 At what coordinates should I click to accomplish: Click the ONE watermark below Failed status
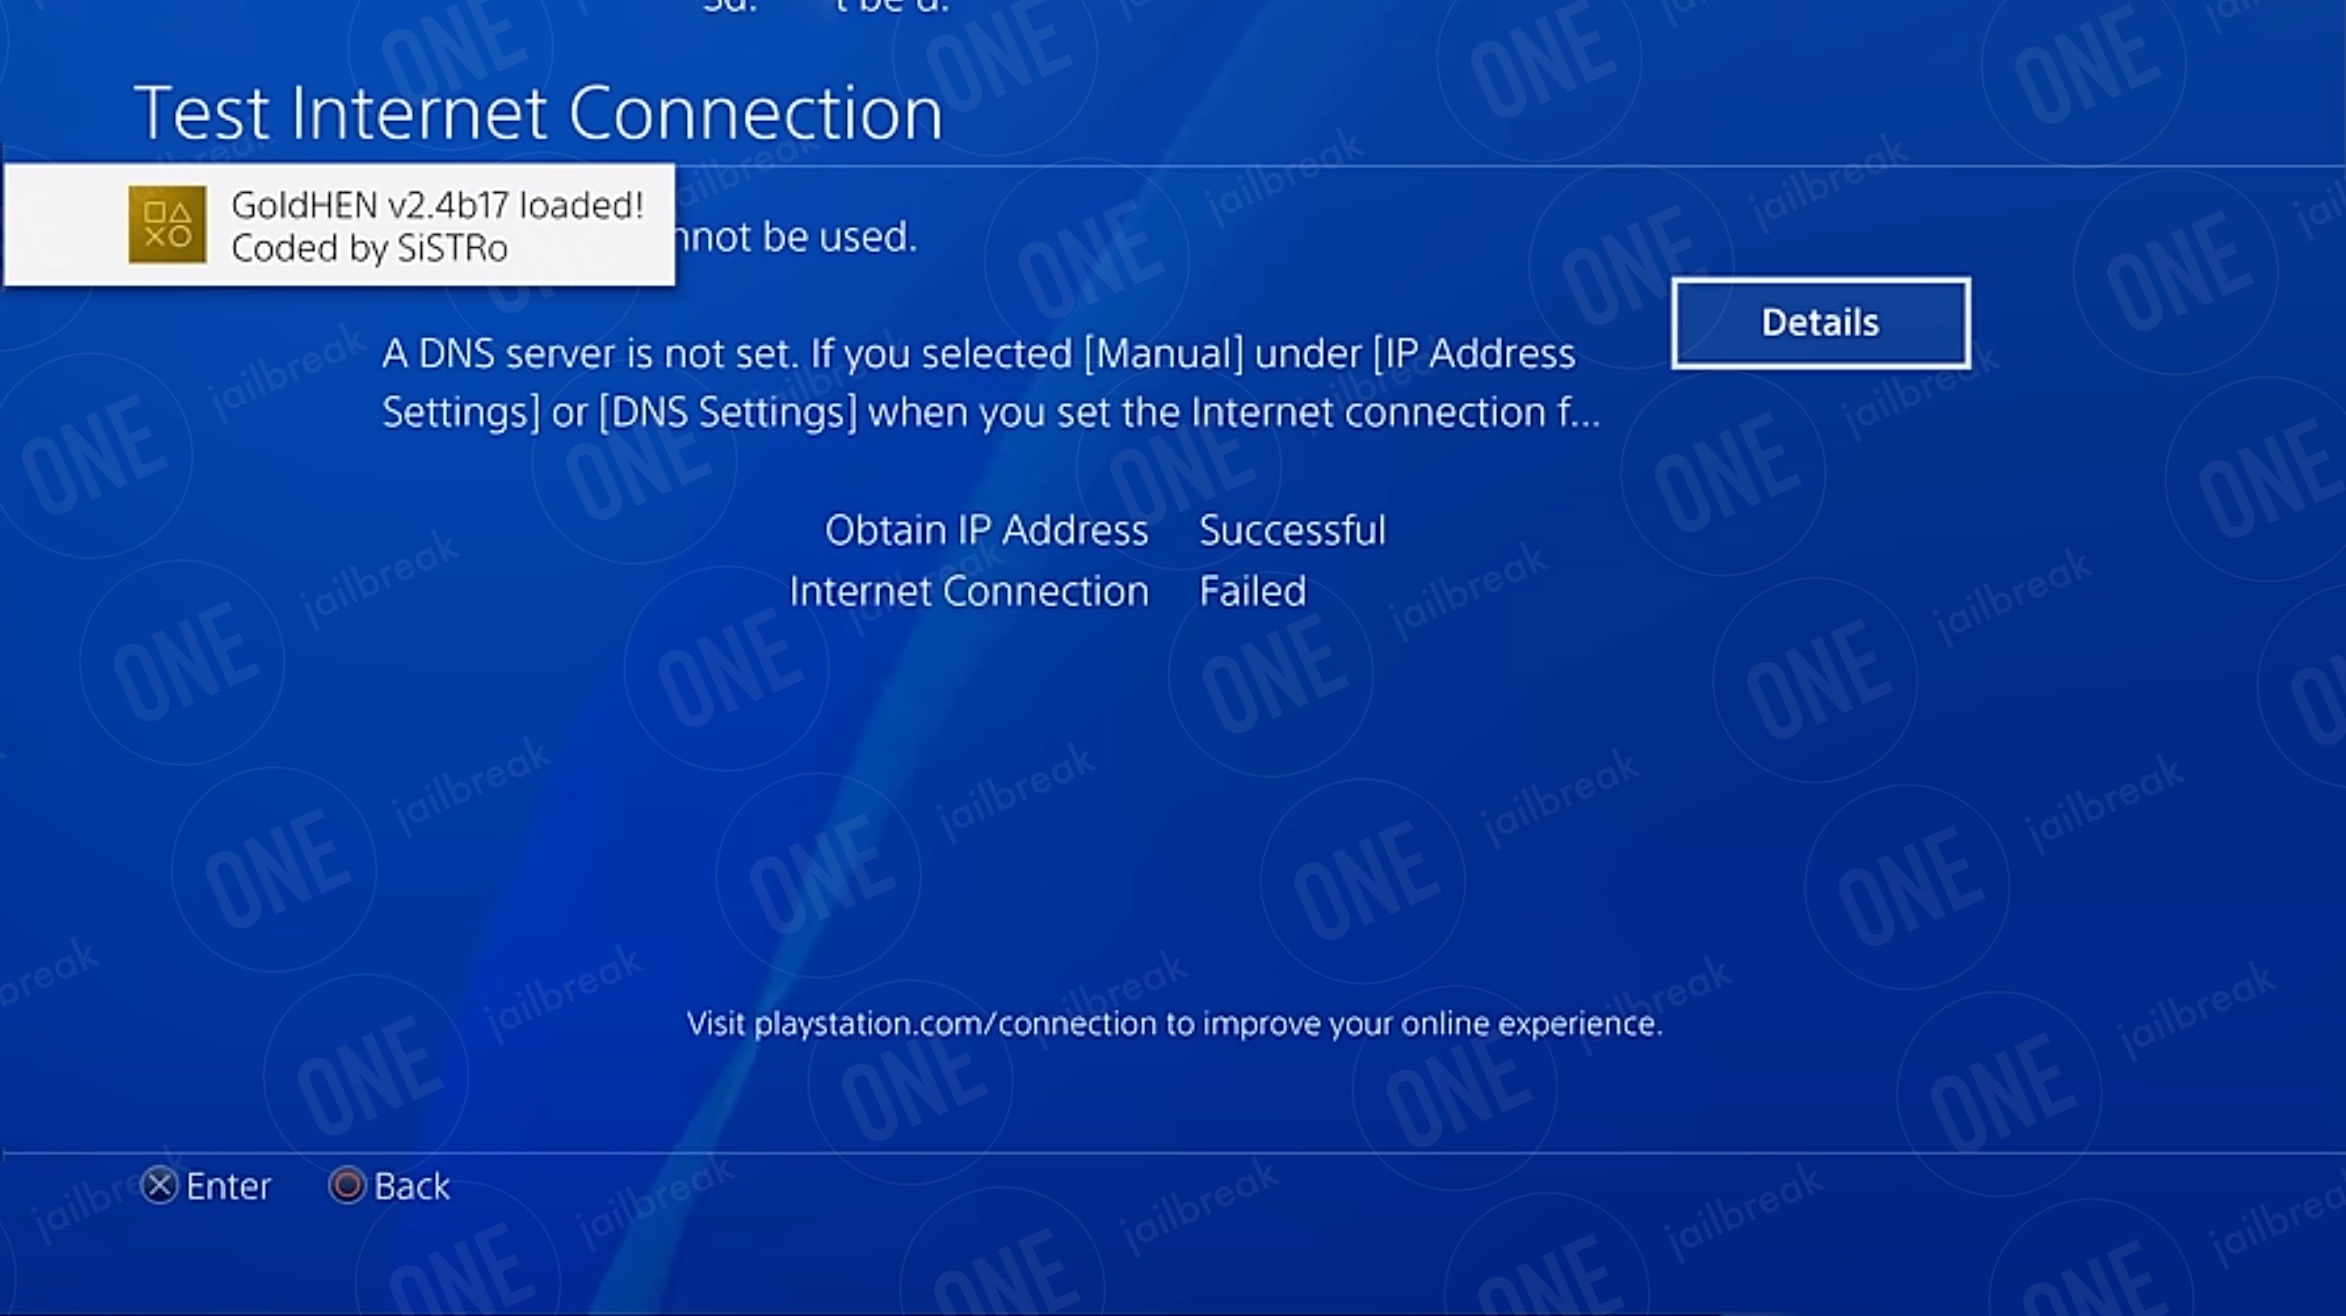point(1275,672)
